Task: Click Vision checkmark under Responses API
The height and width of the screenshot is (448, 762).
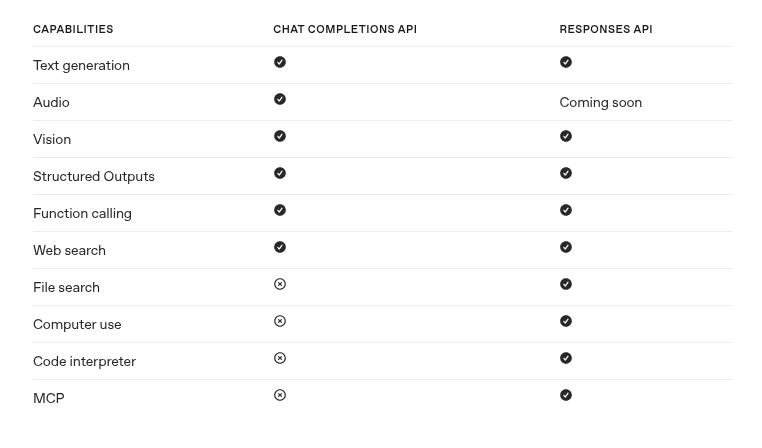Action: [566, 136]
